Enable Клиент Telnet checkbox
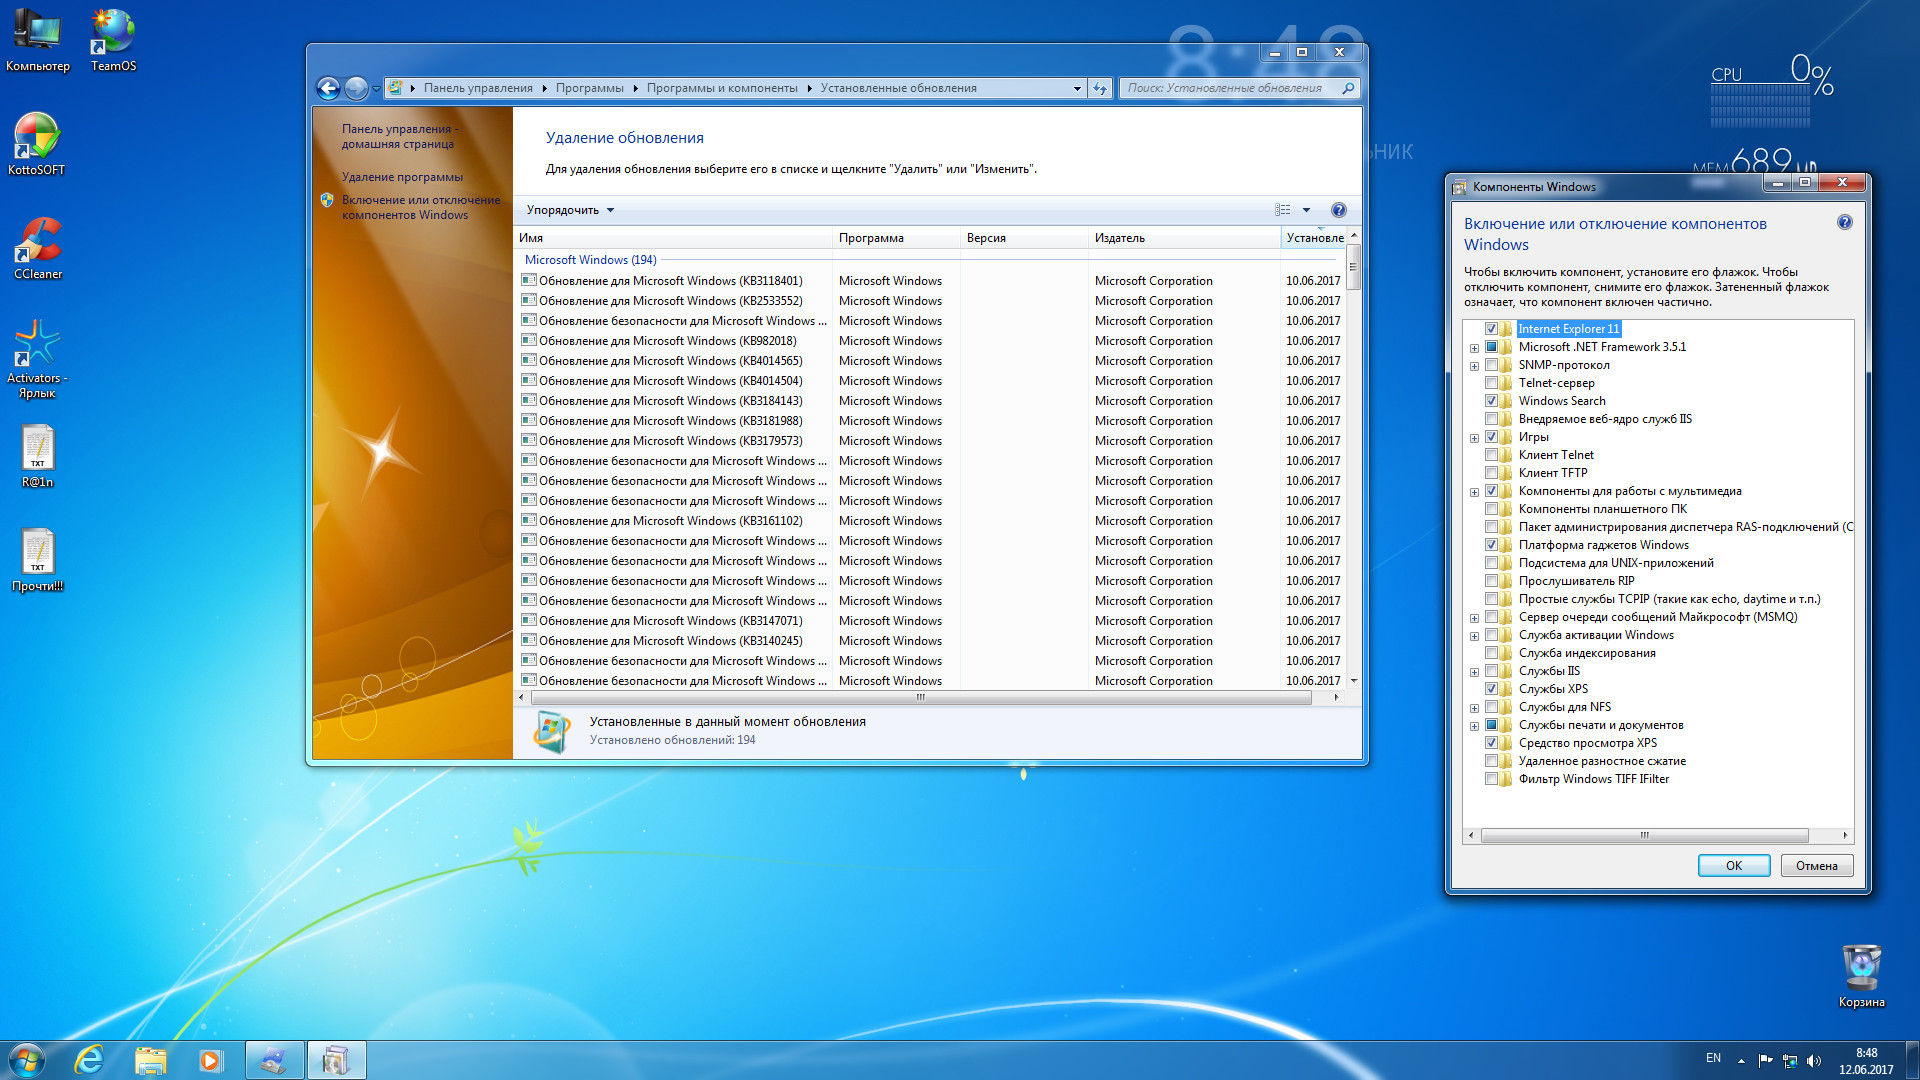This screenshot has height=1080, width=1920. click(x=1491, y=455)
